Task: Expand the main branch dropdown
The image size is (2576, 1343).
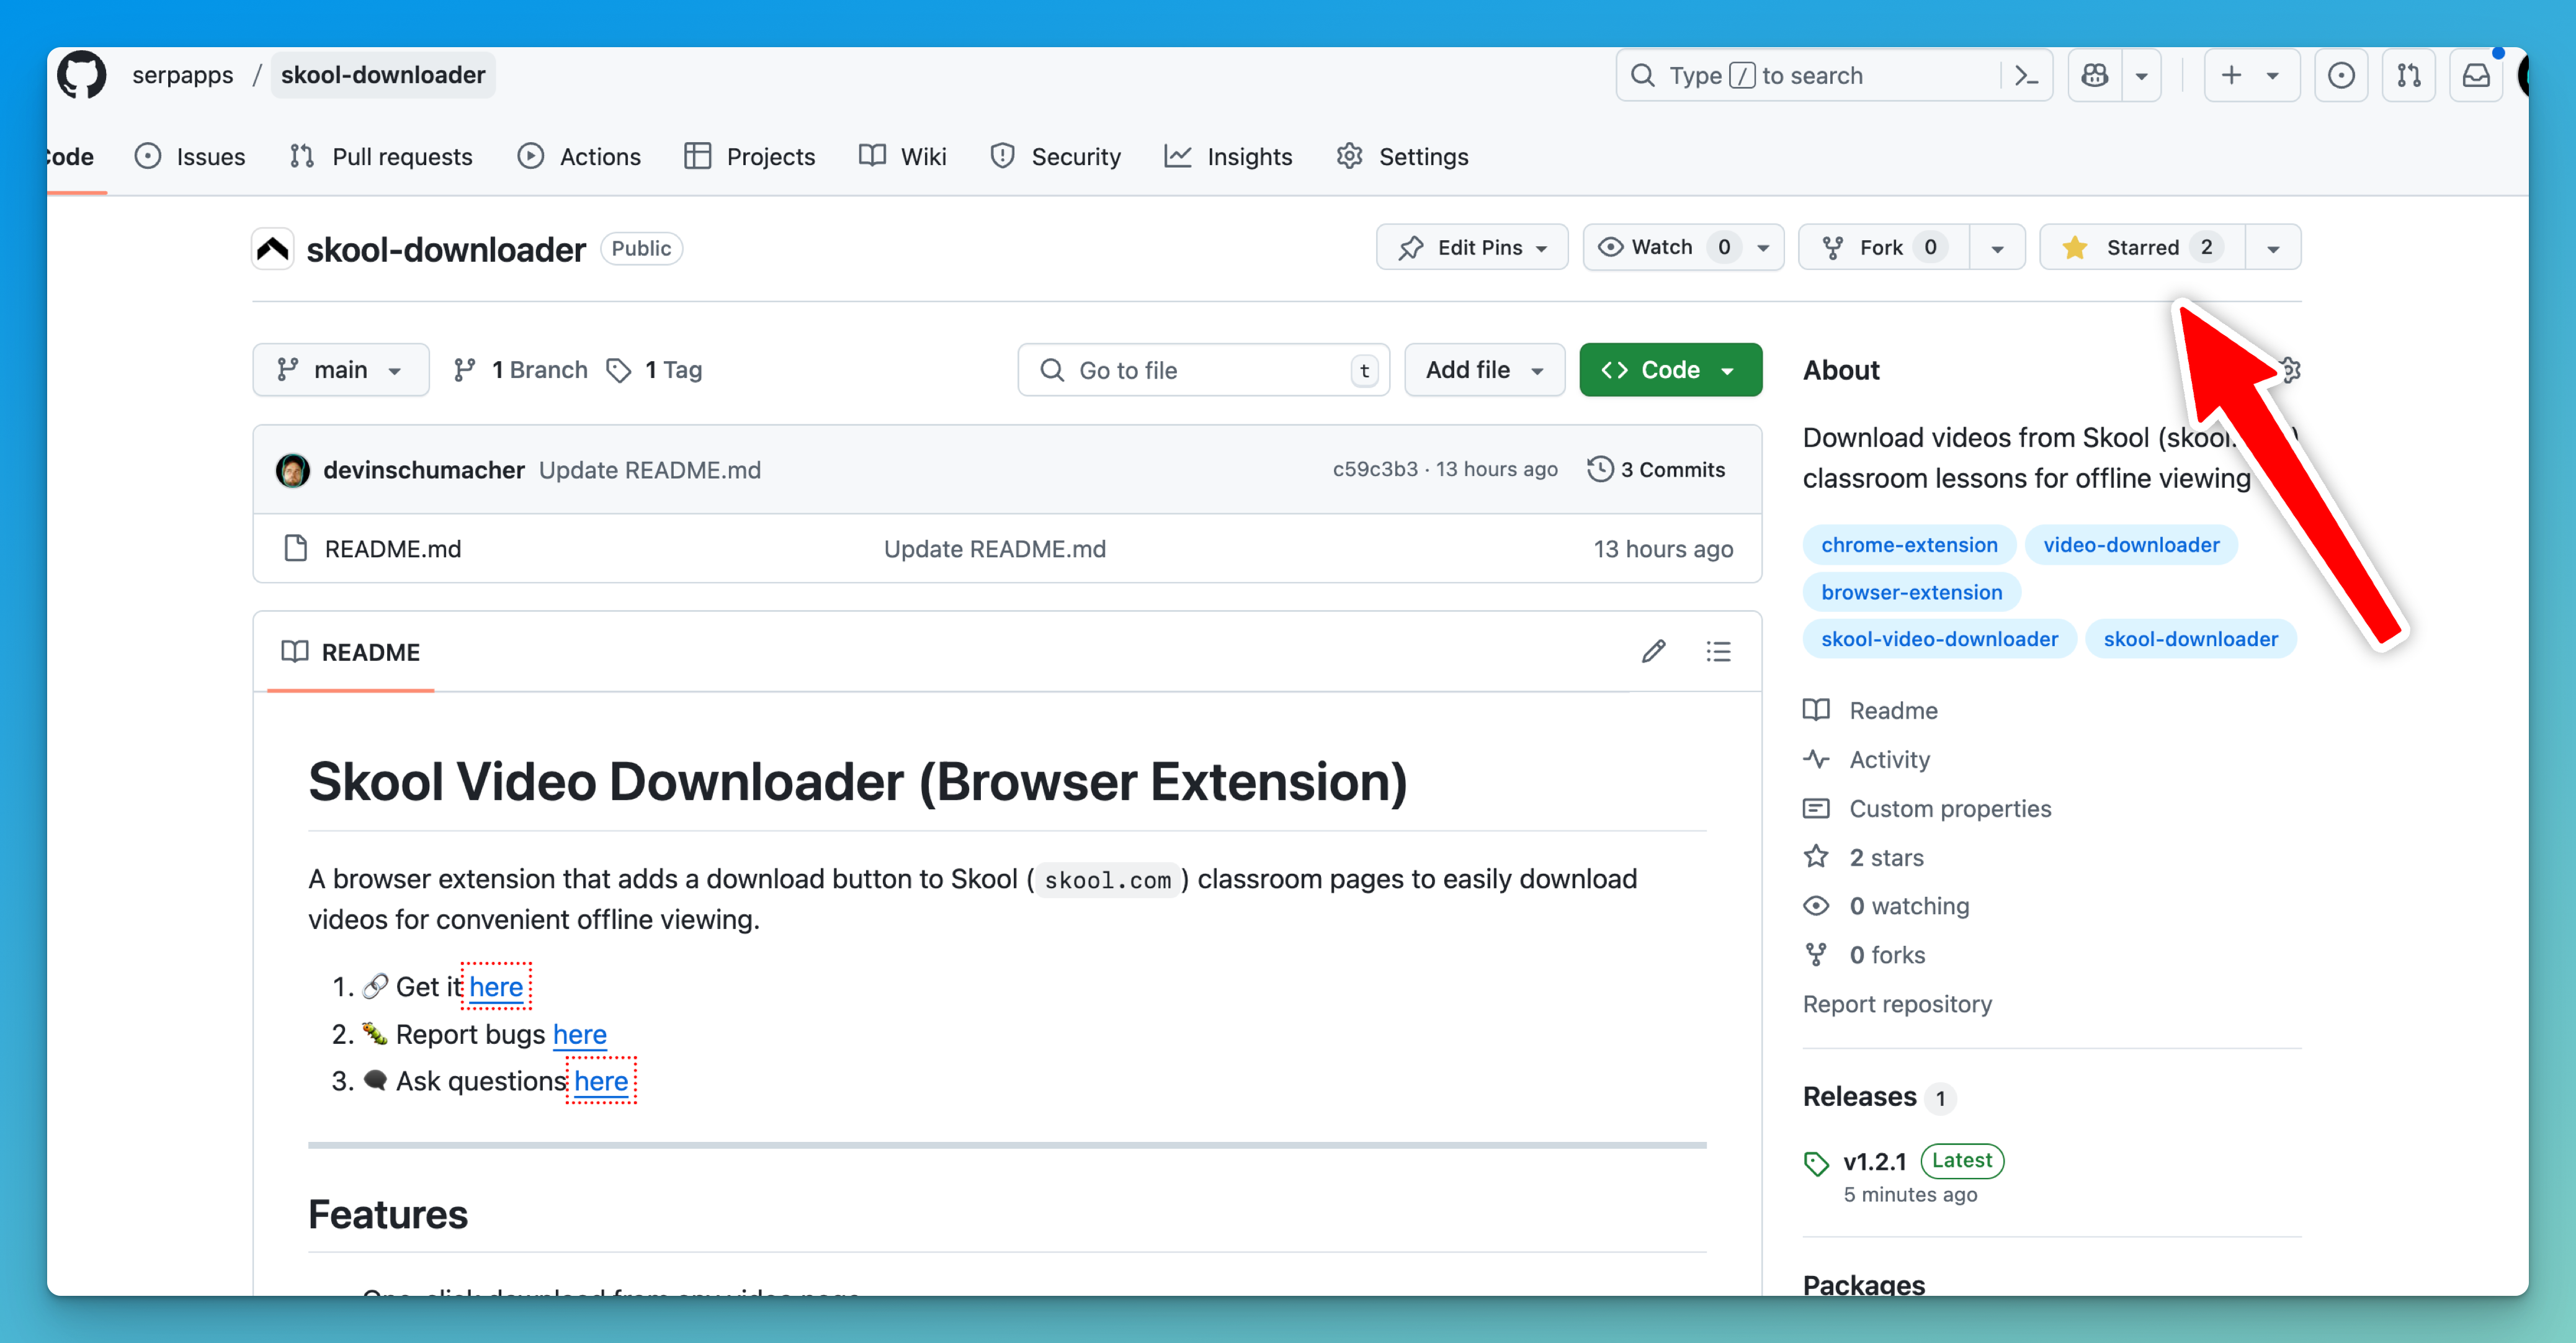Action: 340,370
